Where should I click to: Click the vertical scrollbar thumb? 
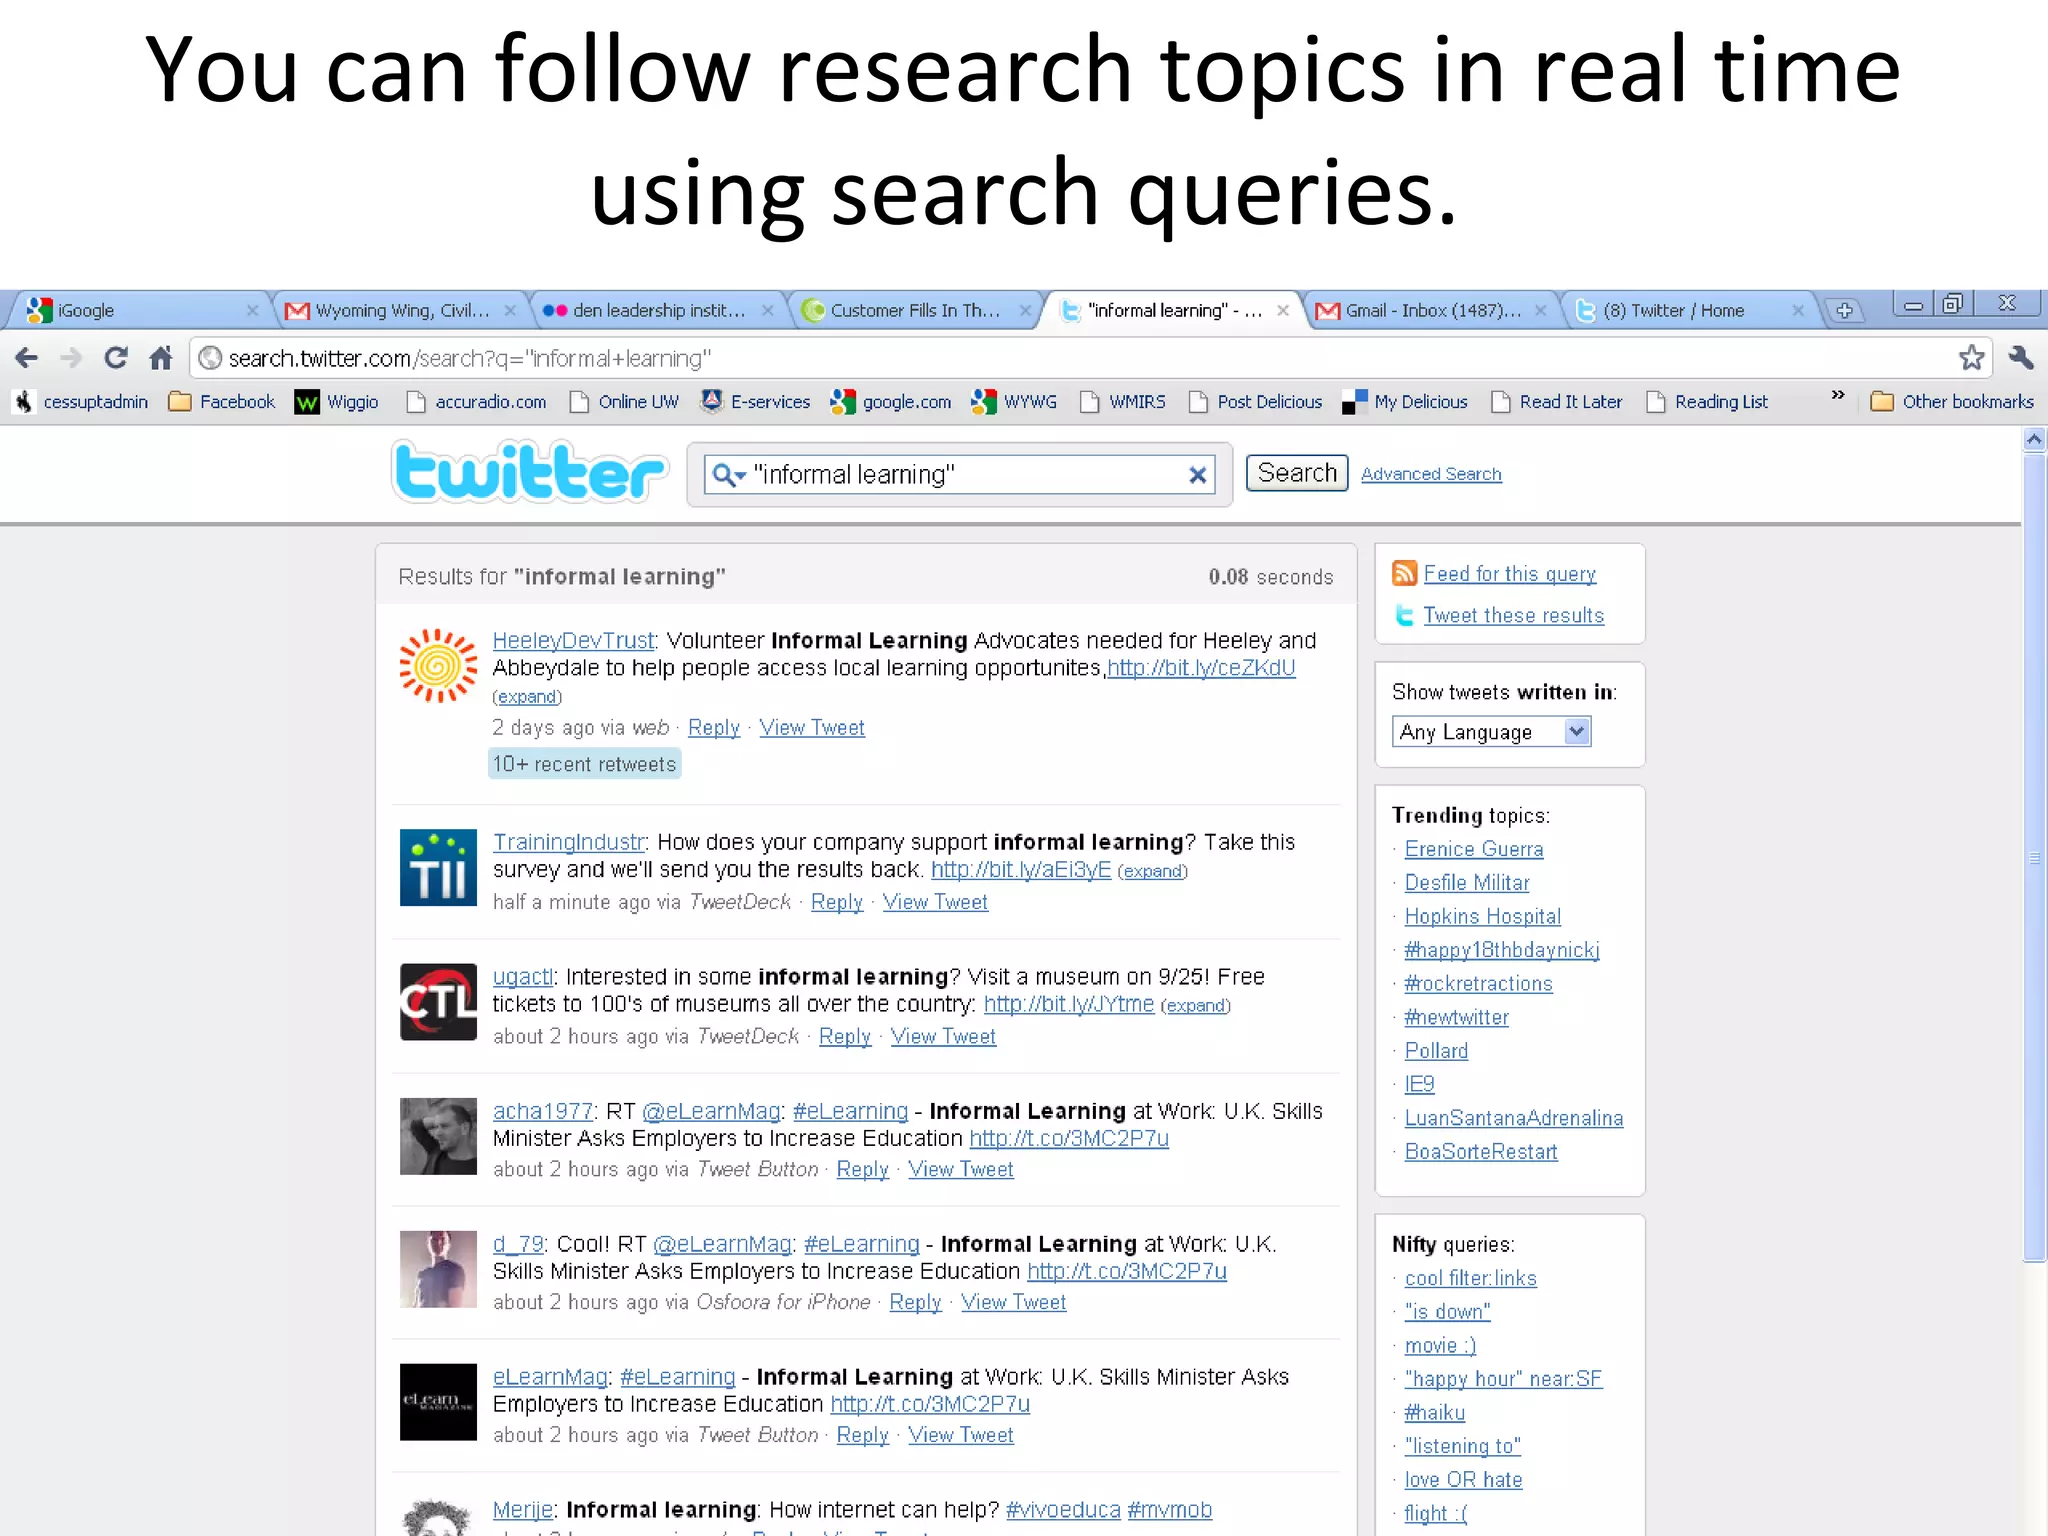[2034, 856]
